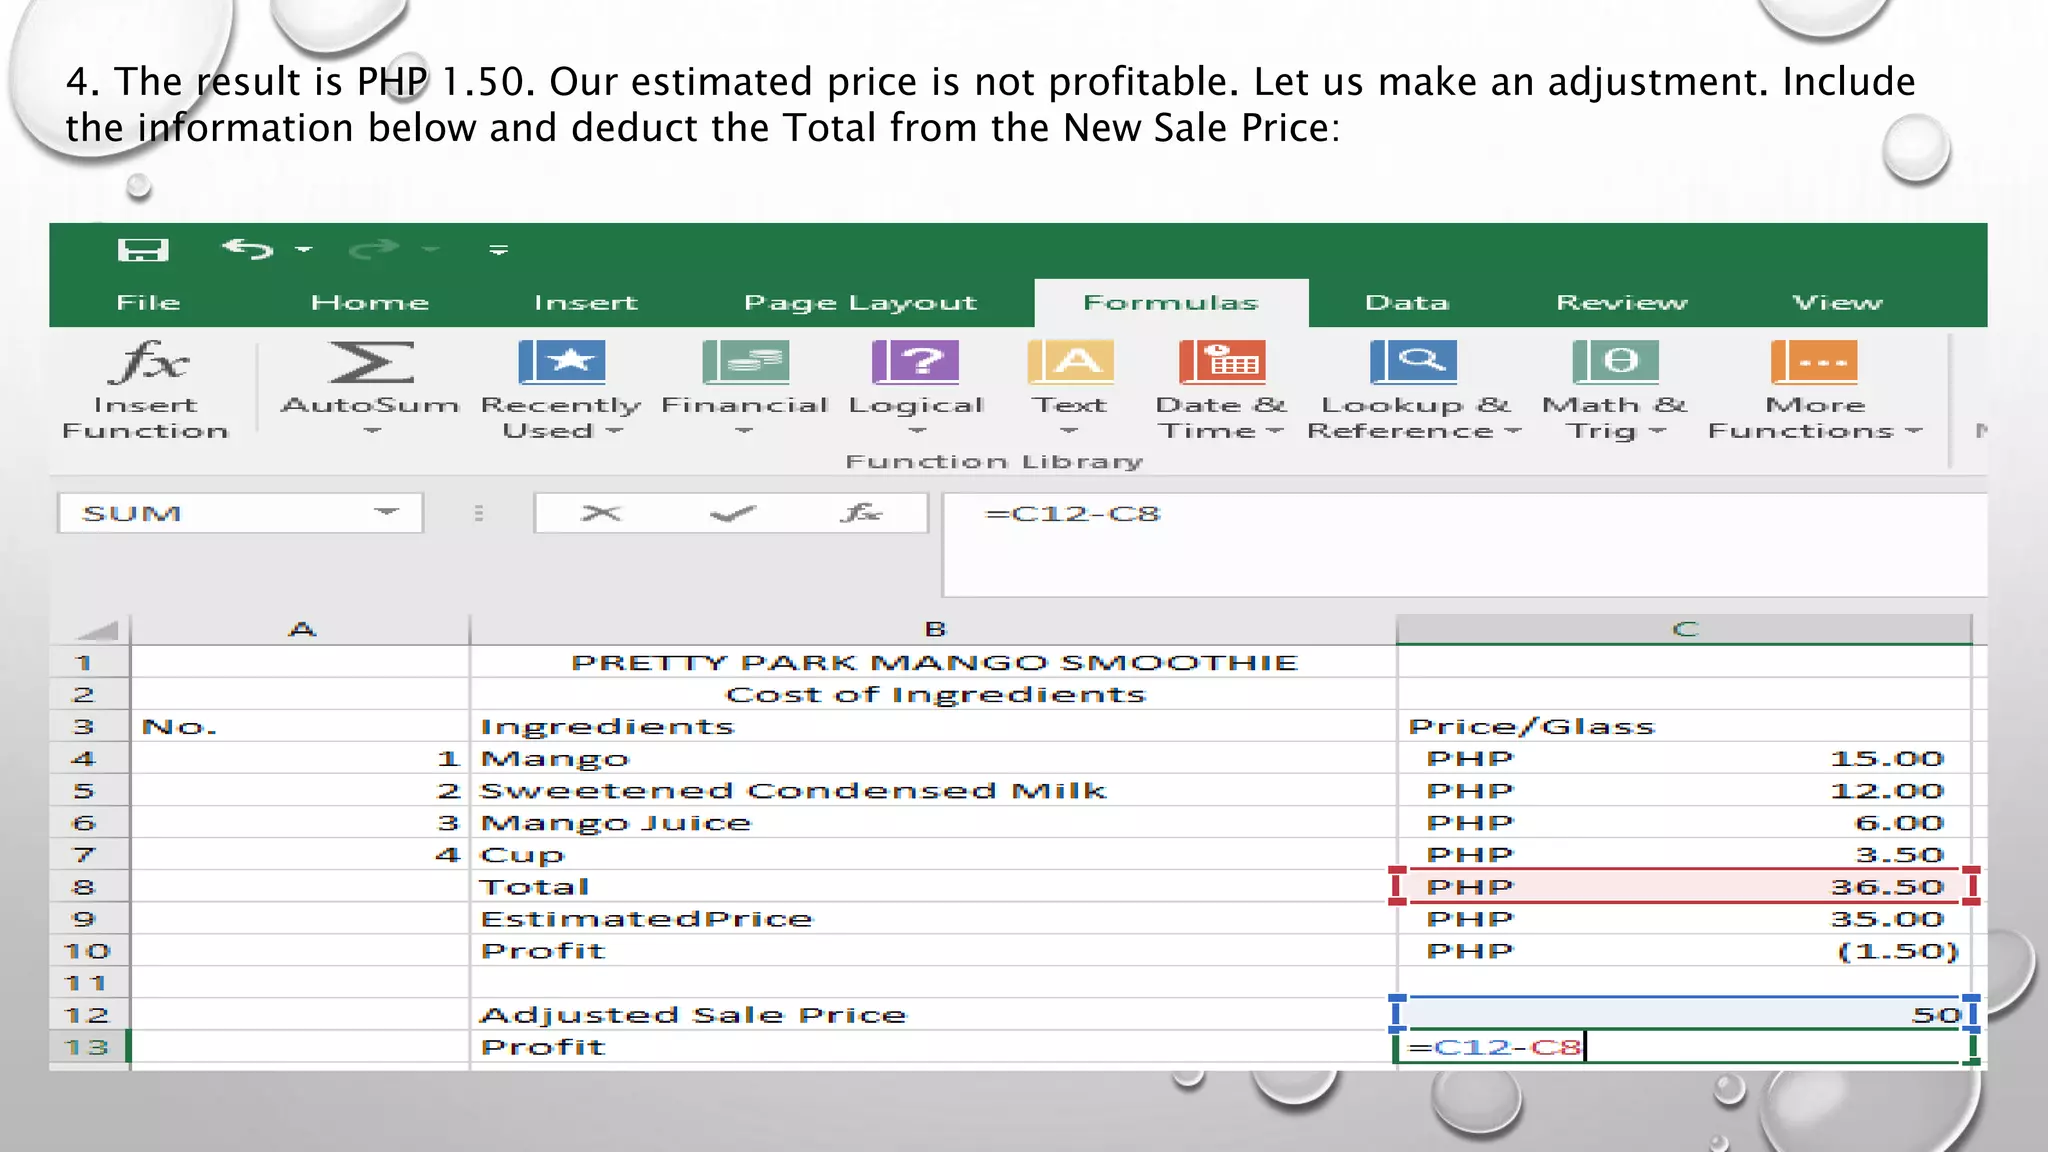Open the Undo history dropdown arrow
This screenshot has height=1152, width=2048.
(x=304, y=249)
